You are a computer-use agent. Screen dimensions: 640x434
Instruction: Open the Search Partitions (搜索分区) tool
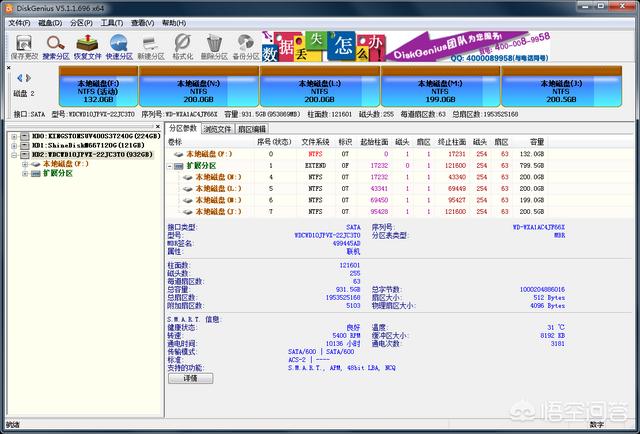56,47
